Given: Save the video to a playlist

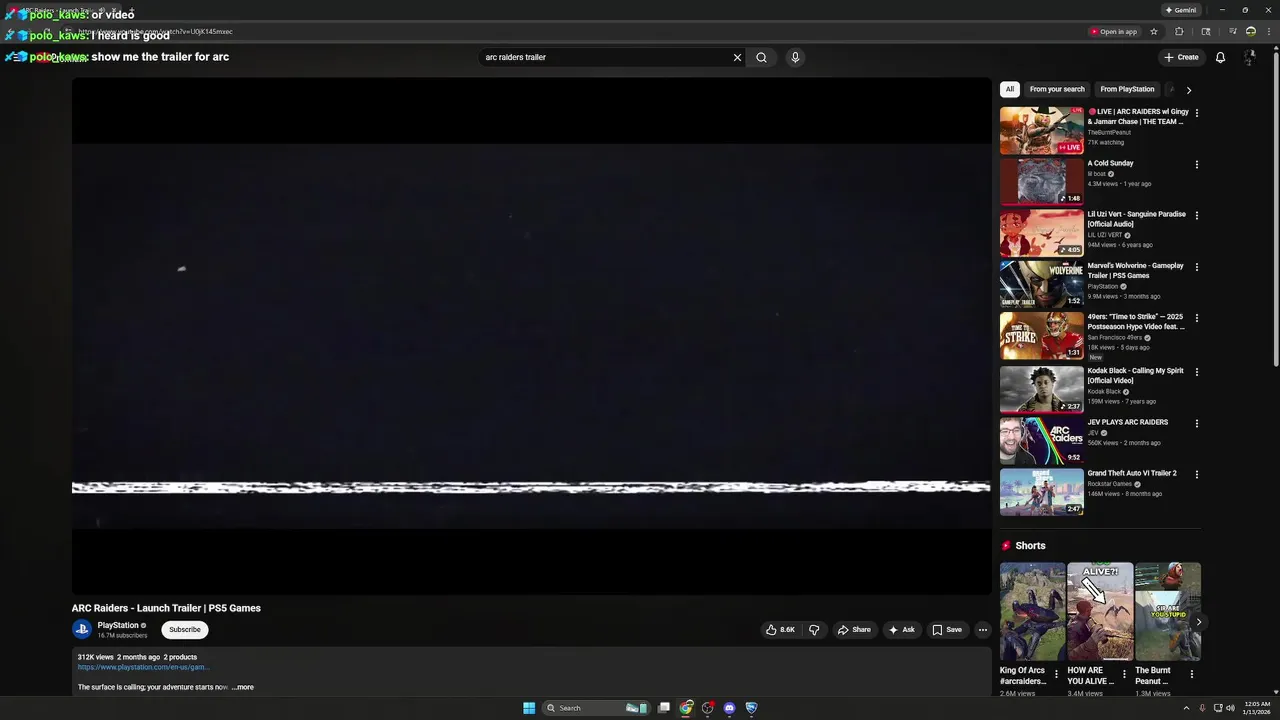Looking at the screenshot, I should coord(947,630).
